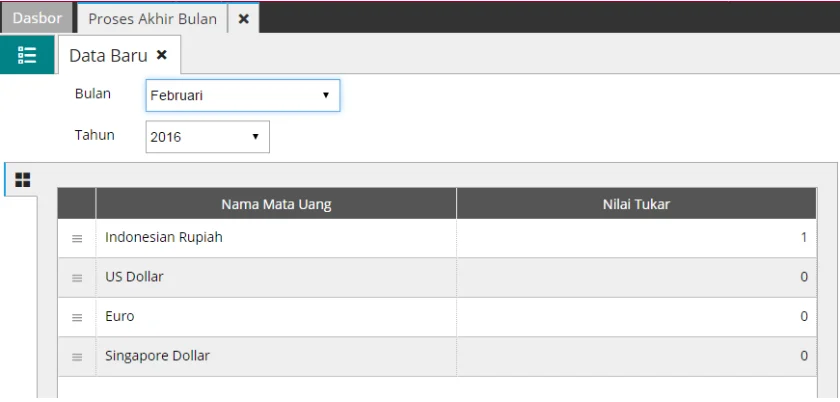
Task: Select the Indonesian Rupiah currency name cell
Action: point(276,238)
